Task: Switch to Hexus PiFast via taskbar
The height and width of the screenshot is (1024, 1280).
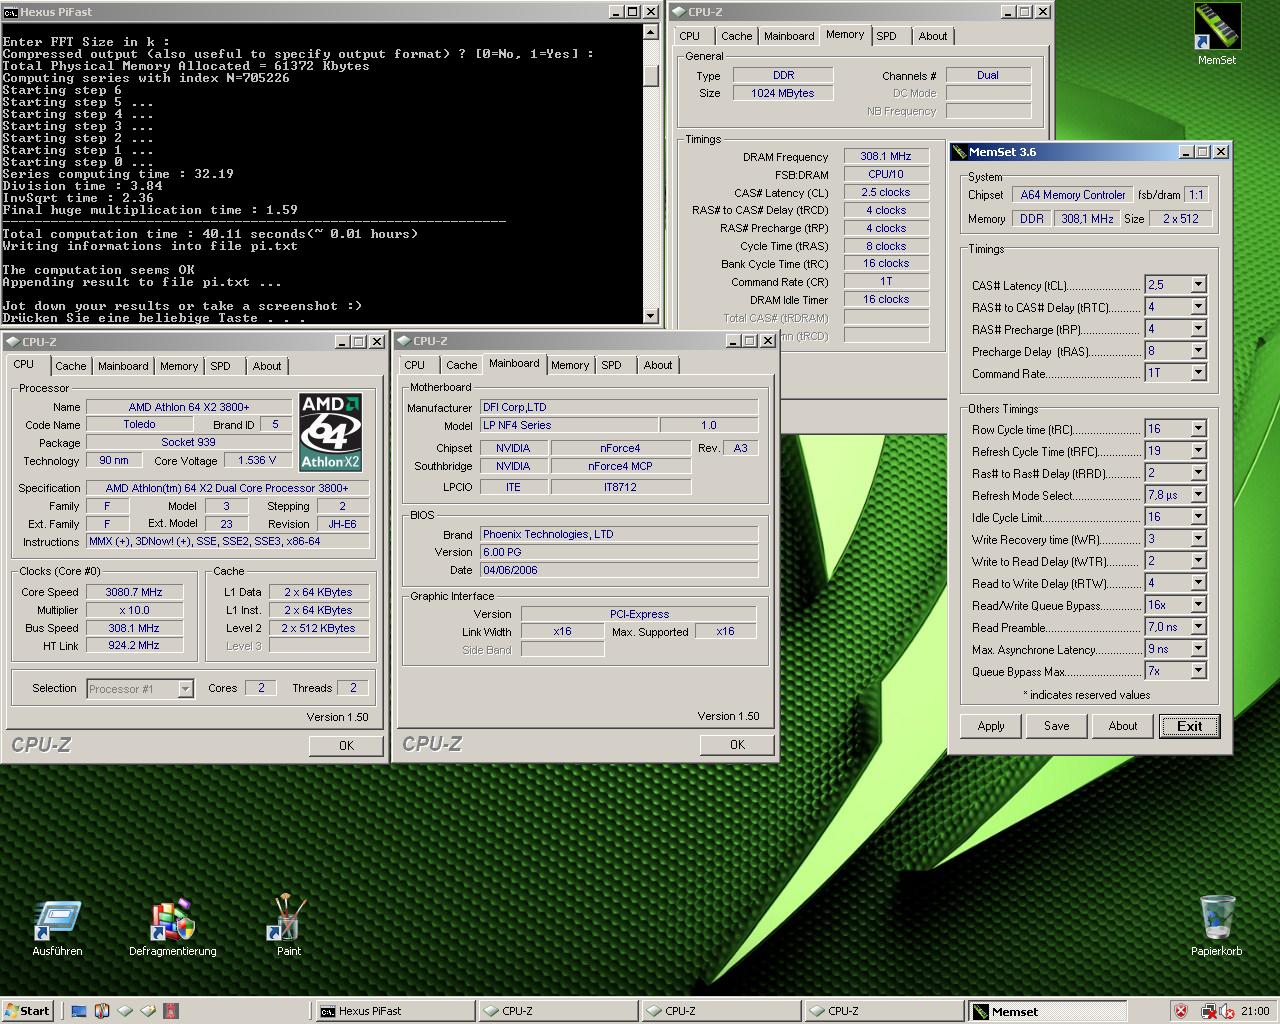Action: pyautogui.click(x=394, y=1011)
